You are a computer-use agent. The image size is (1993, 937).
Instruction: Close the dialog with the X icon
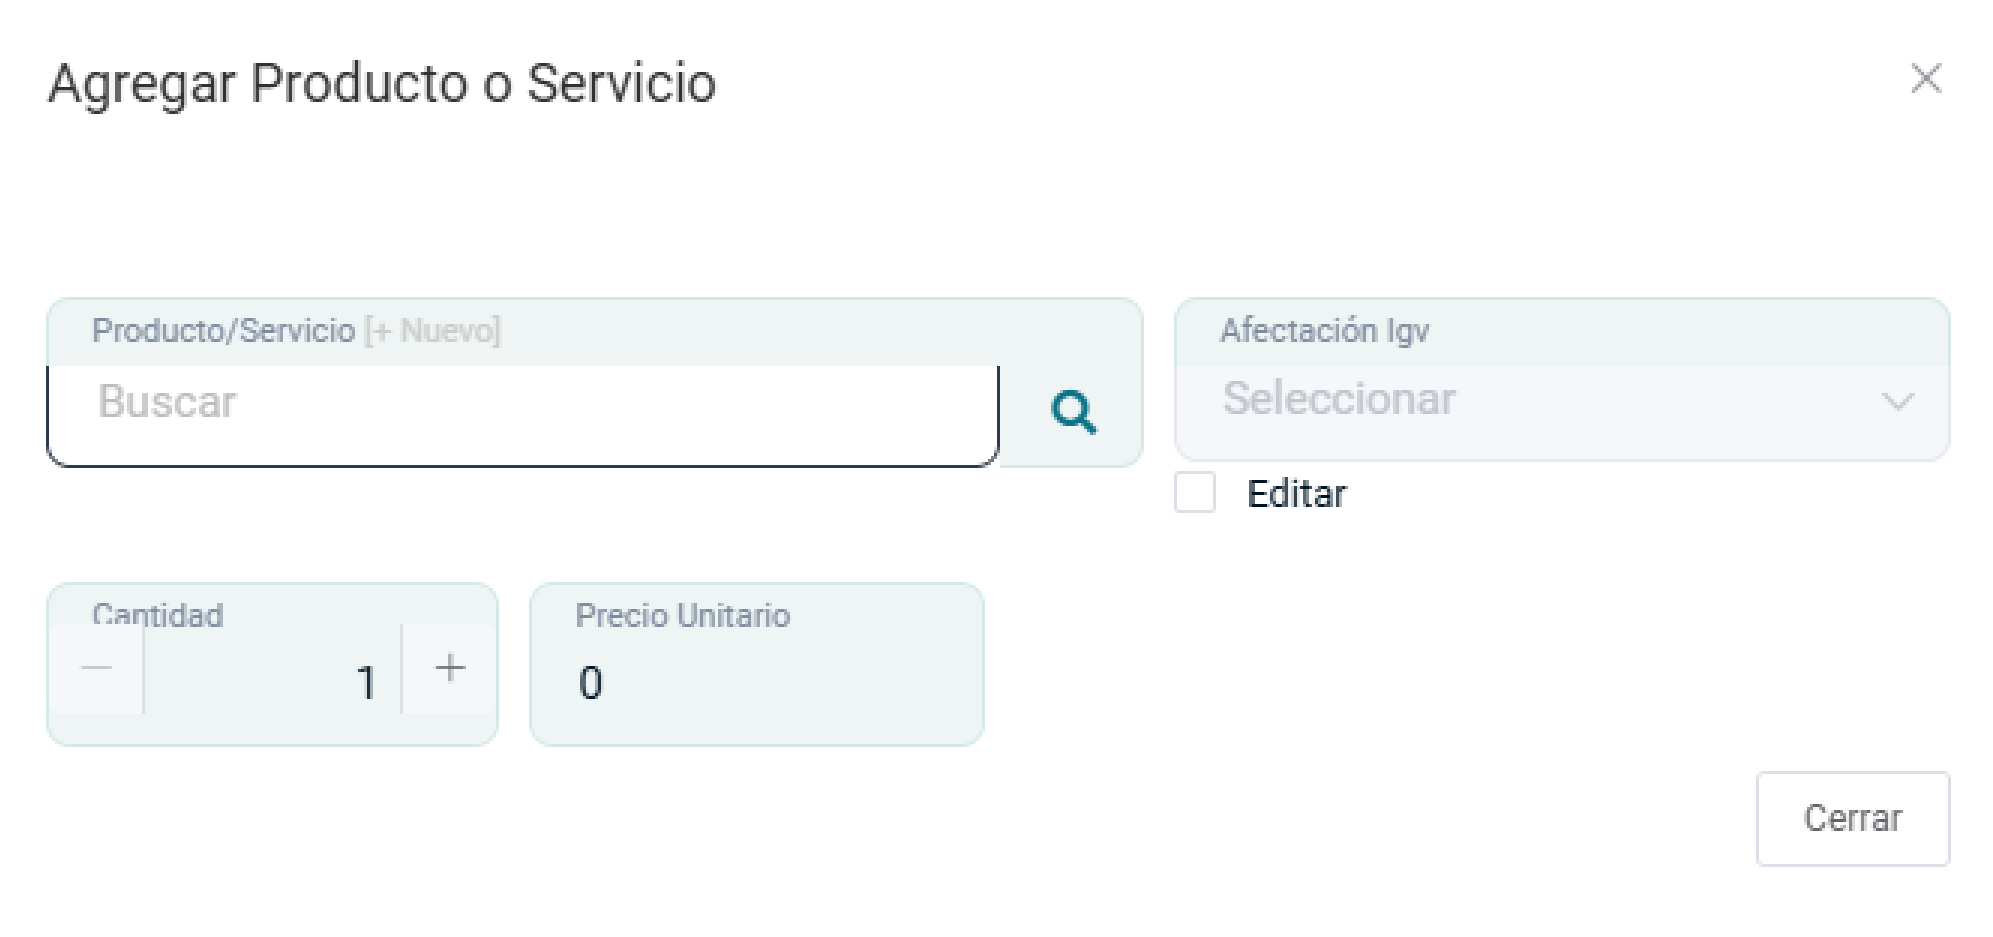[x=1925, y=79]
